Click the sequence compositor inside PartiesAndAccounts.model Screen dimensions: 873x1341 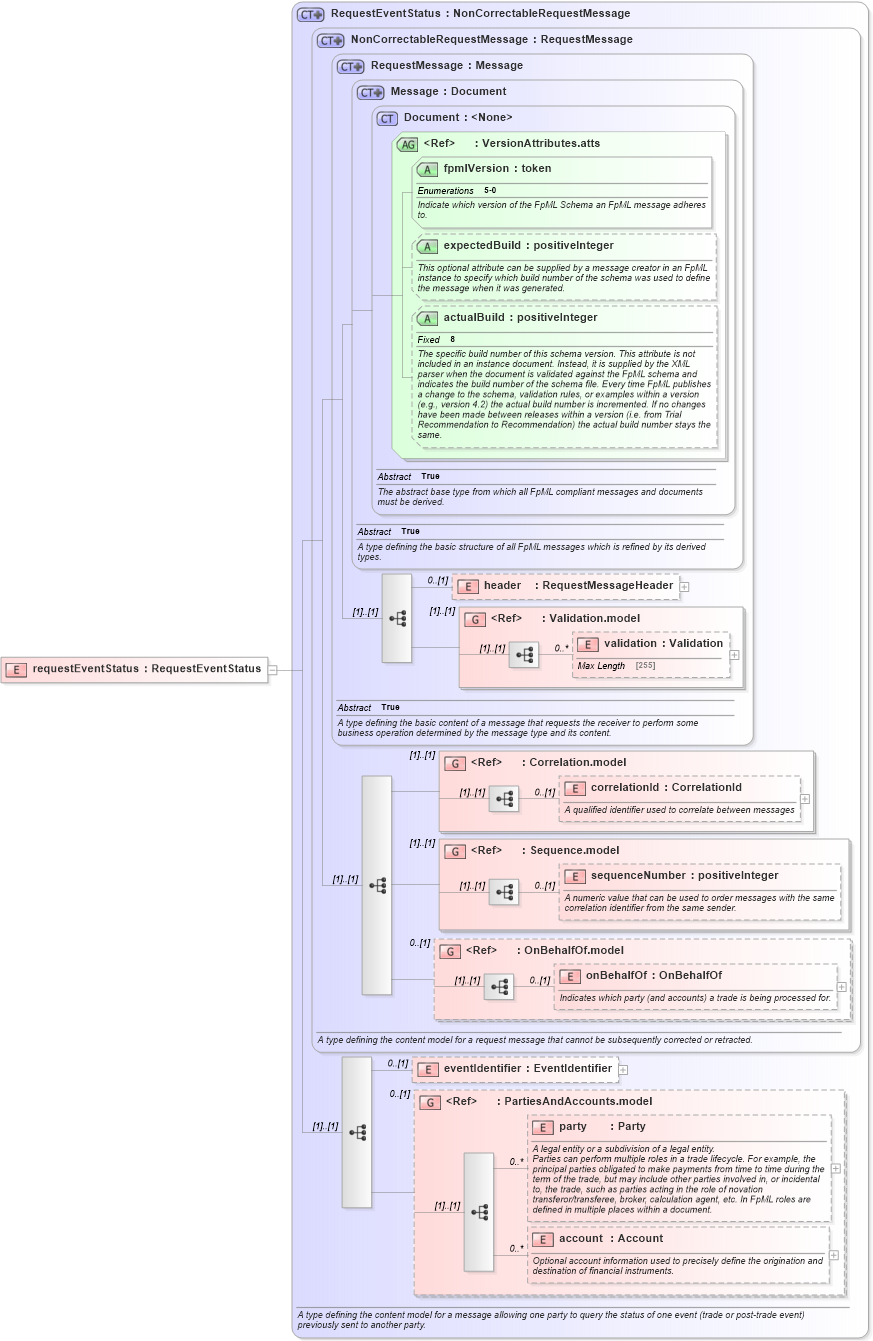point(479,1212)
